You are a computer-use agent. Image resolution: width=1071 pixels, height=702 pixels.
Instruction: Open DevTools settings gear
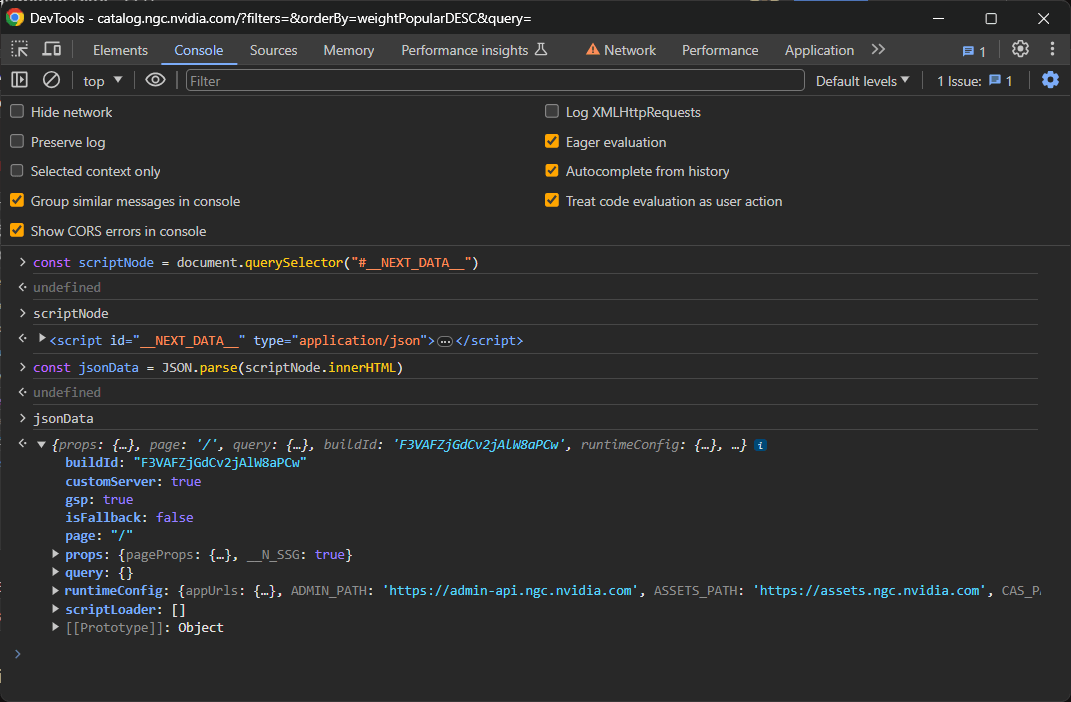[1021, 49]
